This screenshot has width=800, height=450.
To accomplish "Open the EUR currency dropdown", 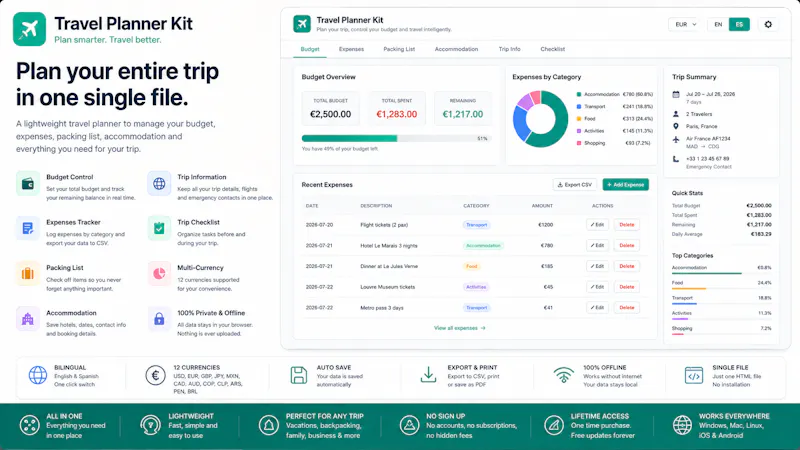I will tap(685, 24).
